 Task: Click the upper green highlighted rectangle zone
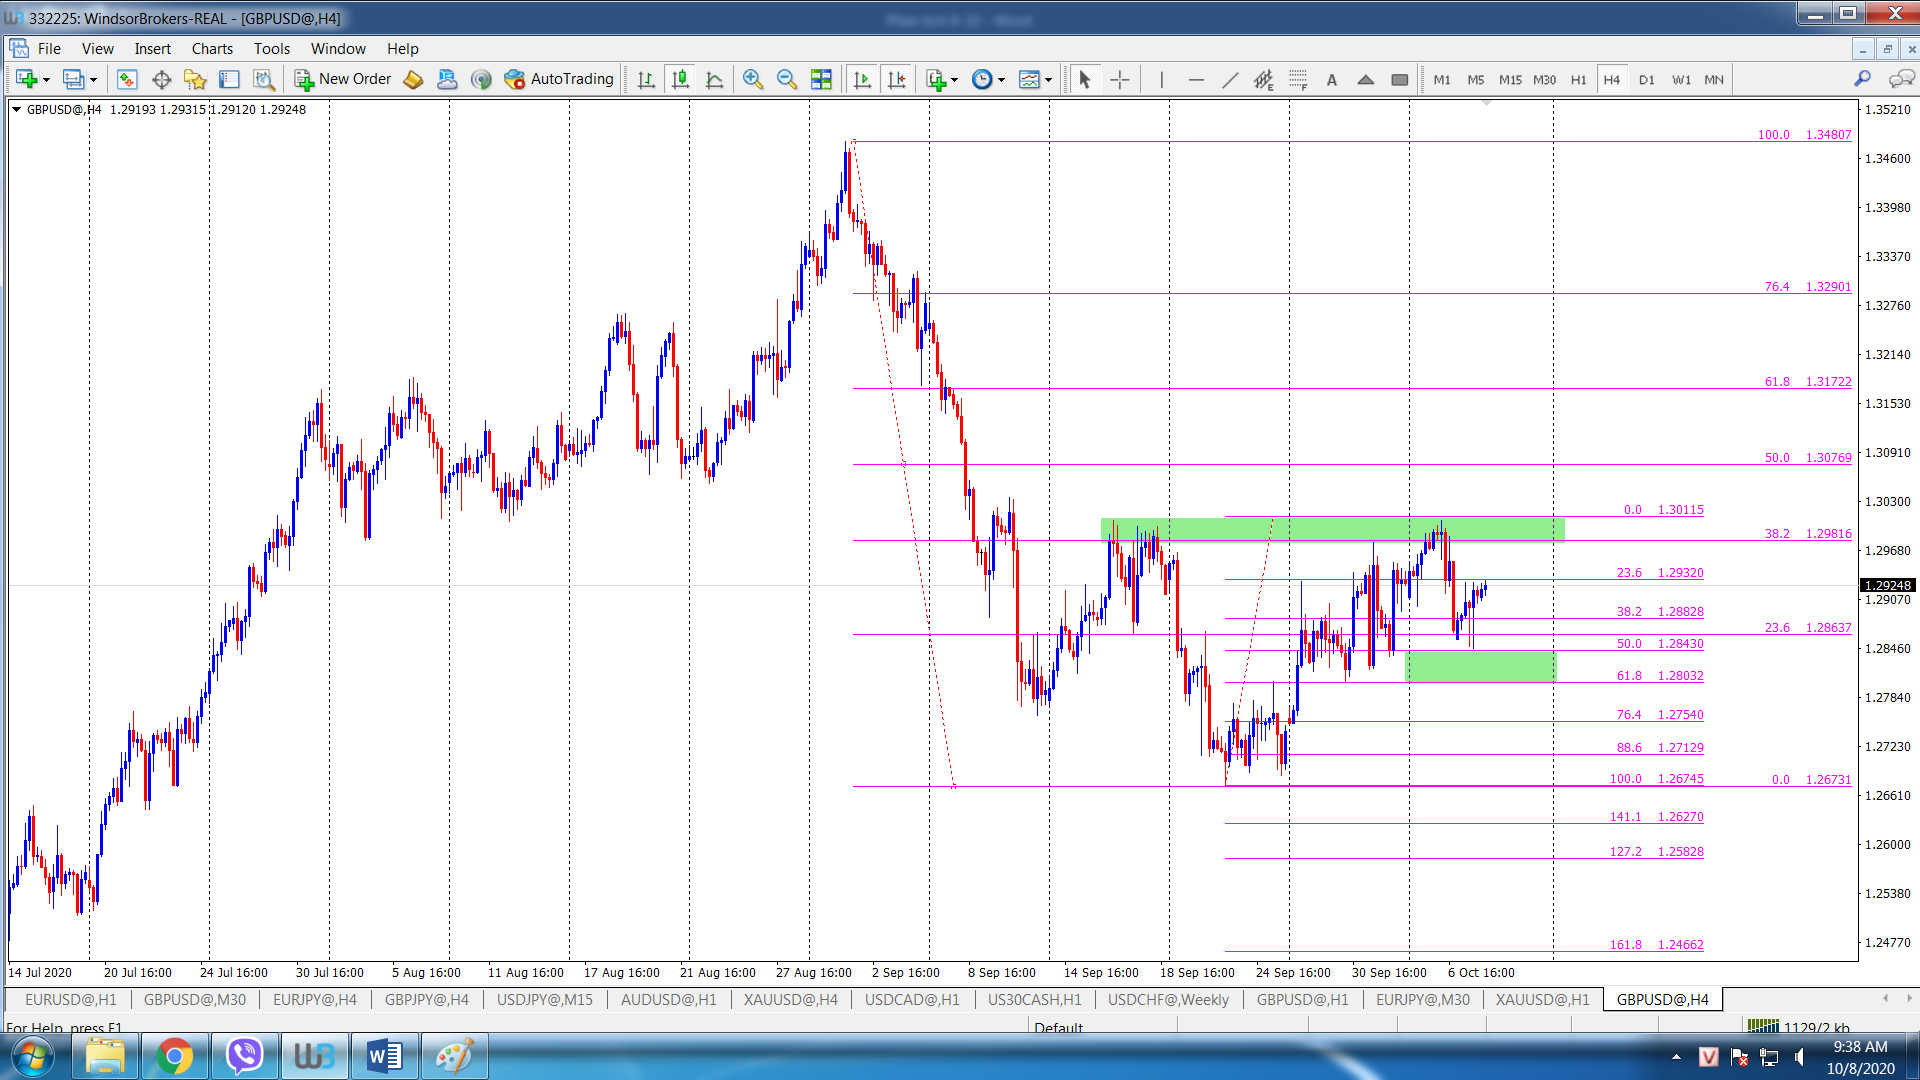[x=1332, y=529]
